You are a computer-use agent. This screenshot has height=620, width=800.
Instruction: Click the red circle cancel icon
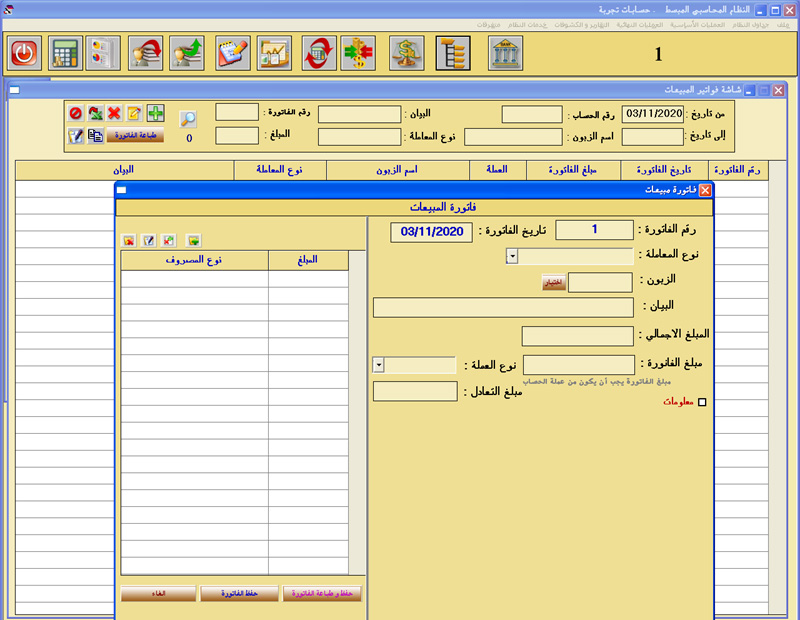coord(76,113)
